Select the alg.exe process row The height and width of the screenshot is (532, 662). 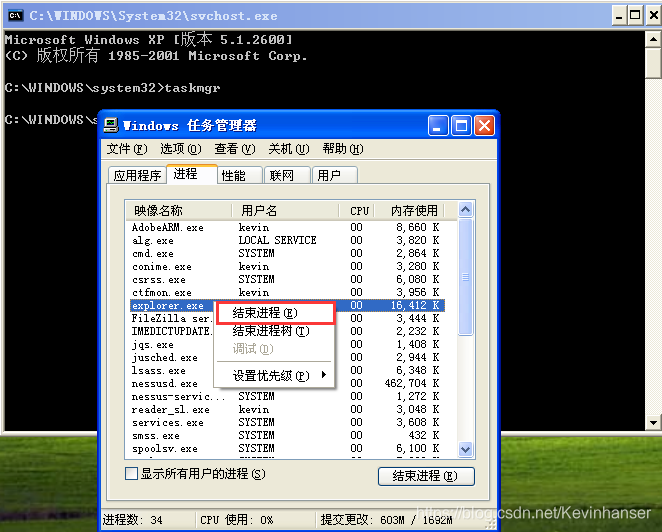287,240
